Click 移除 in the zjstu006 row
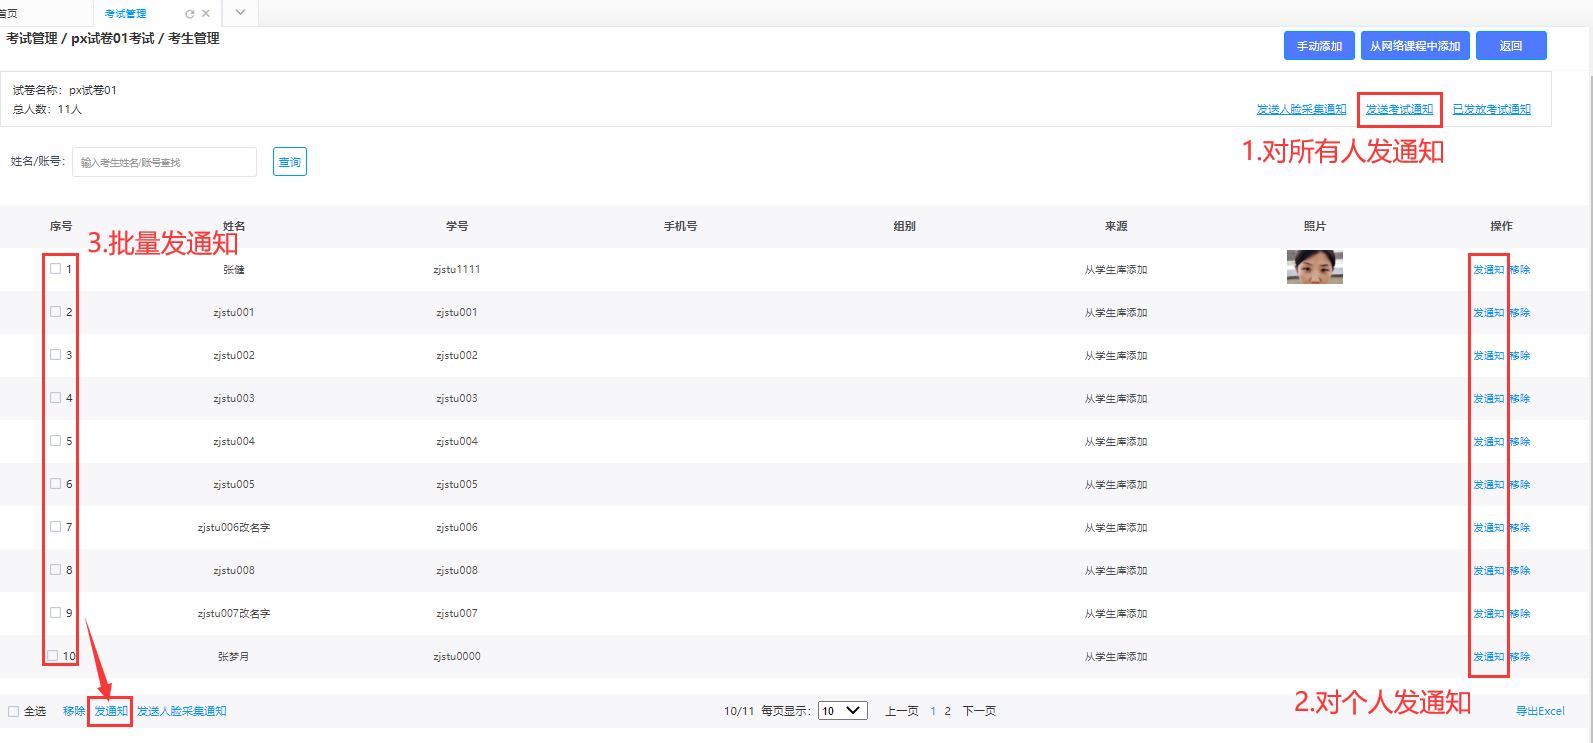Screen dimensions: 1593x743 coord(1520,527)
